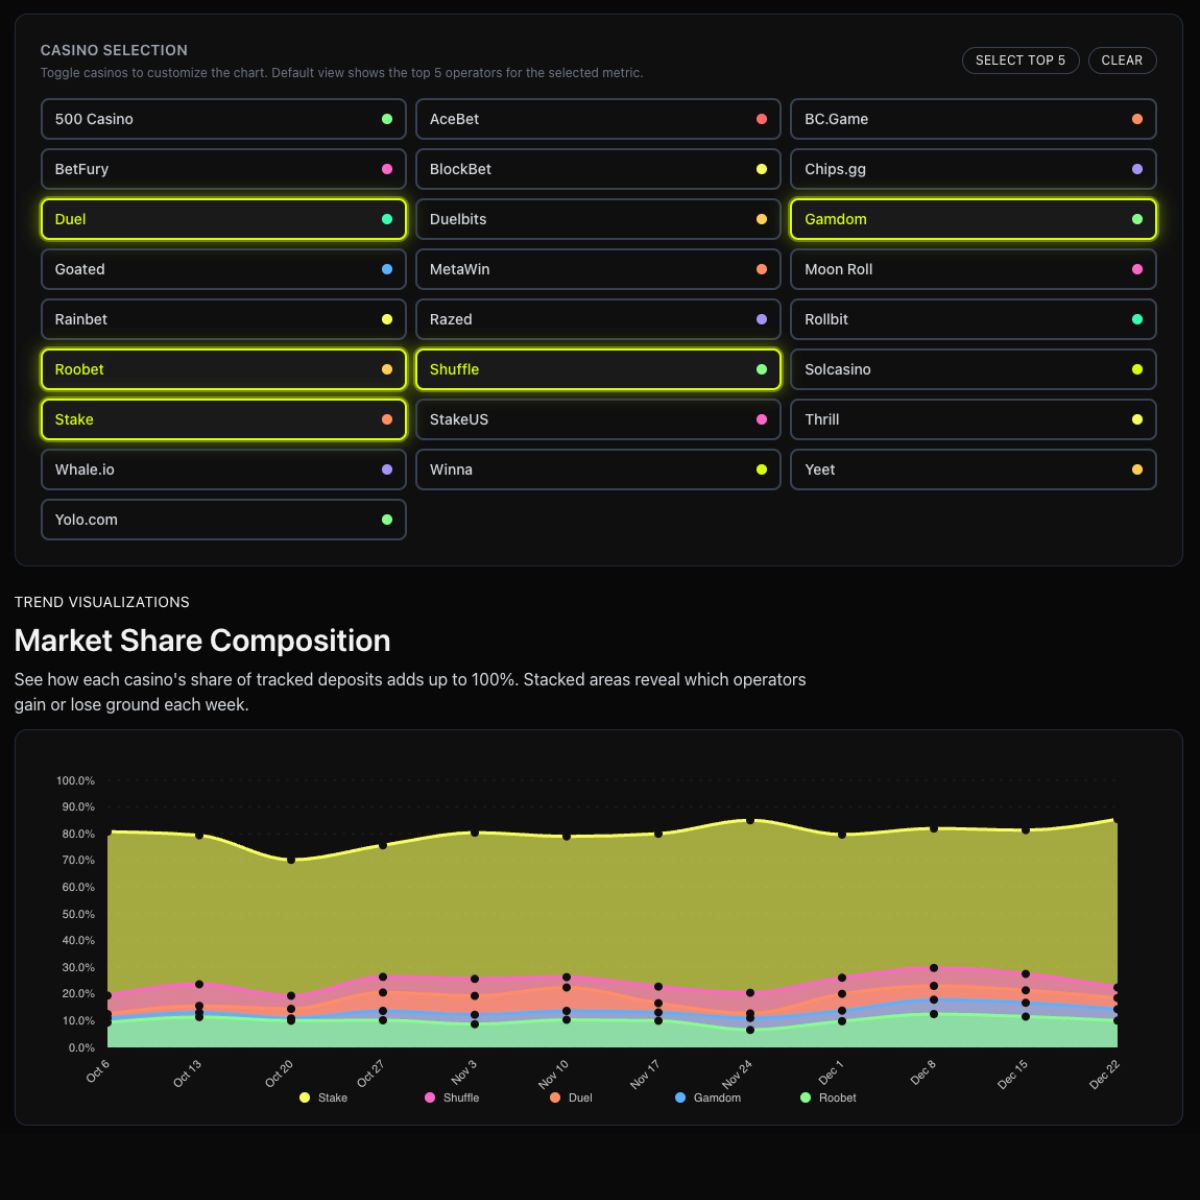Image resolution: width=1200 pixels, height=1200 pixels.
Task: Click Shuffle data point at Dec 8
Action: 934,968
